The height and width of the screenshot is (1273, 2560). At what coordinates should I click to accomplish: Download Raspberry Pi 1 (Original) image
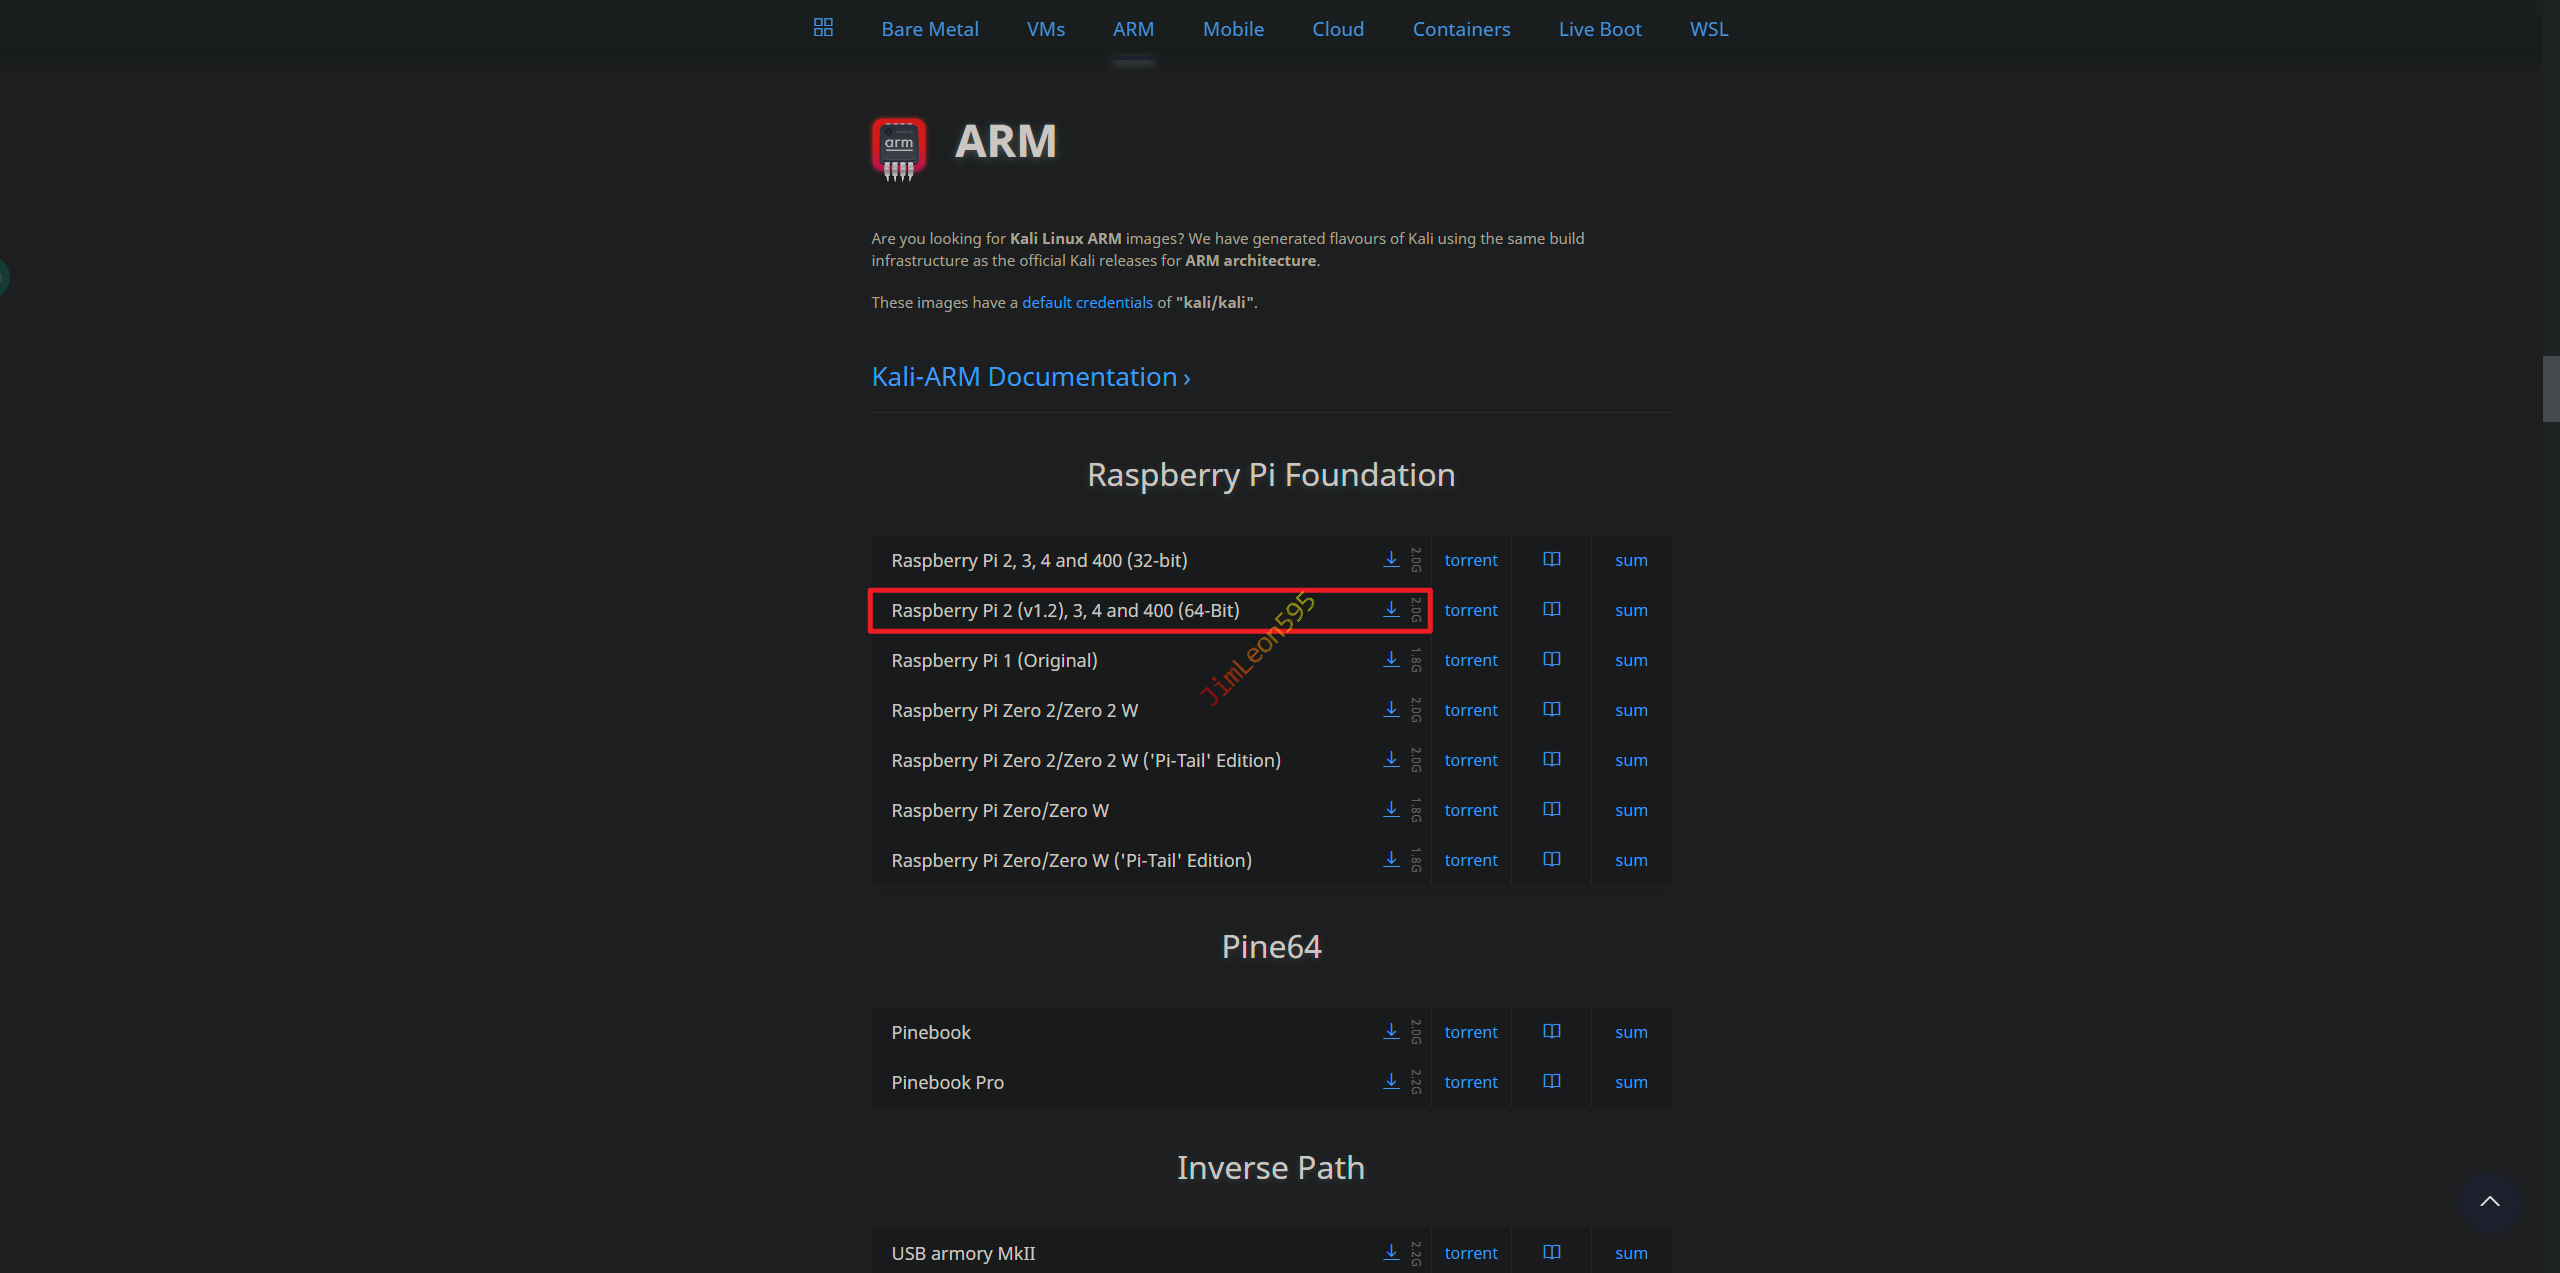[x=1391, y=659]
